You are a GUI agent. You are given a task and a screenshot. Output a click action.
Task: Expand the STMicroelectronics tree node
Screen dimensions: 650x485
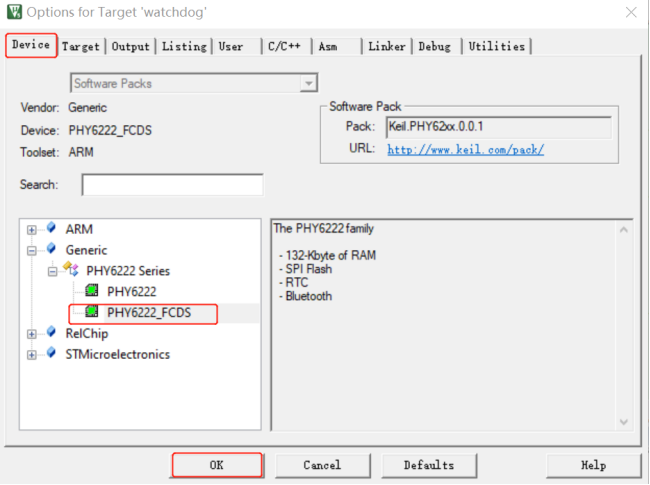tap(32, 355)
